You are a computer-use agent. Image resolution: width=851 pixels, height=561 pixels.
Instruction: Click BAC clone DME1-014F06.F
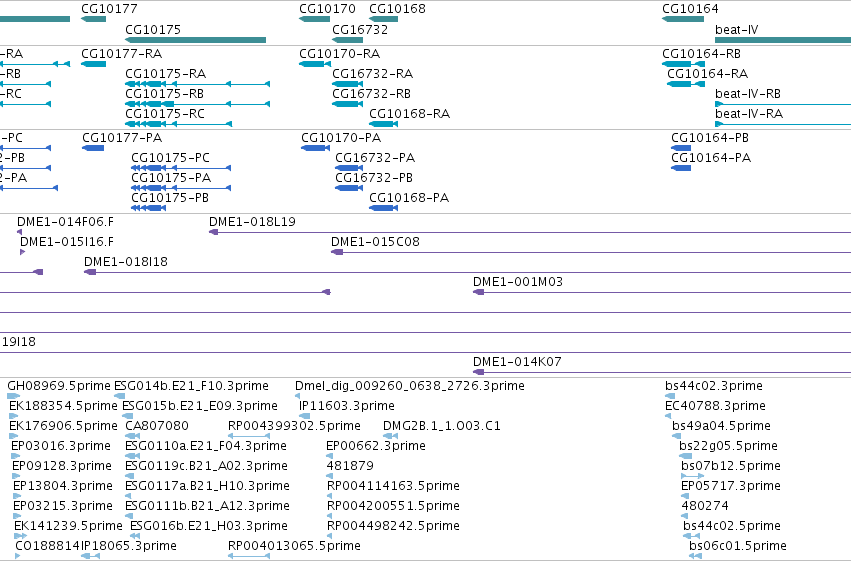(x=20, y=232)
